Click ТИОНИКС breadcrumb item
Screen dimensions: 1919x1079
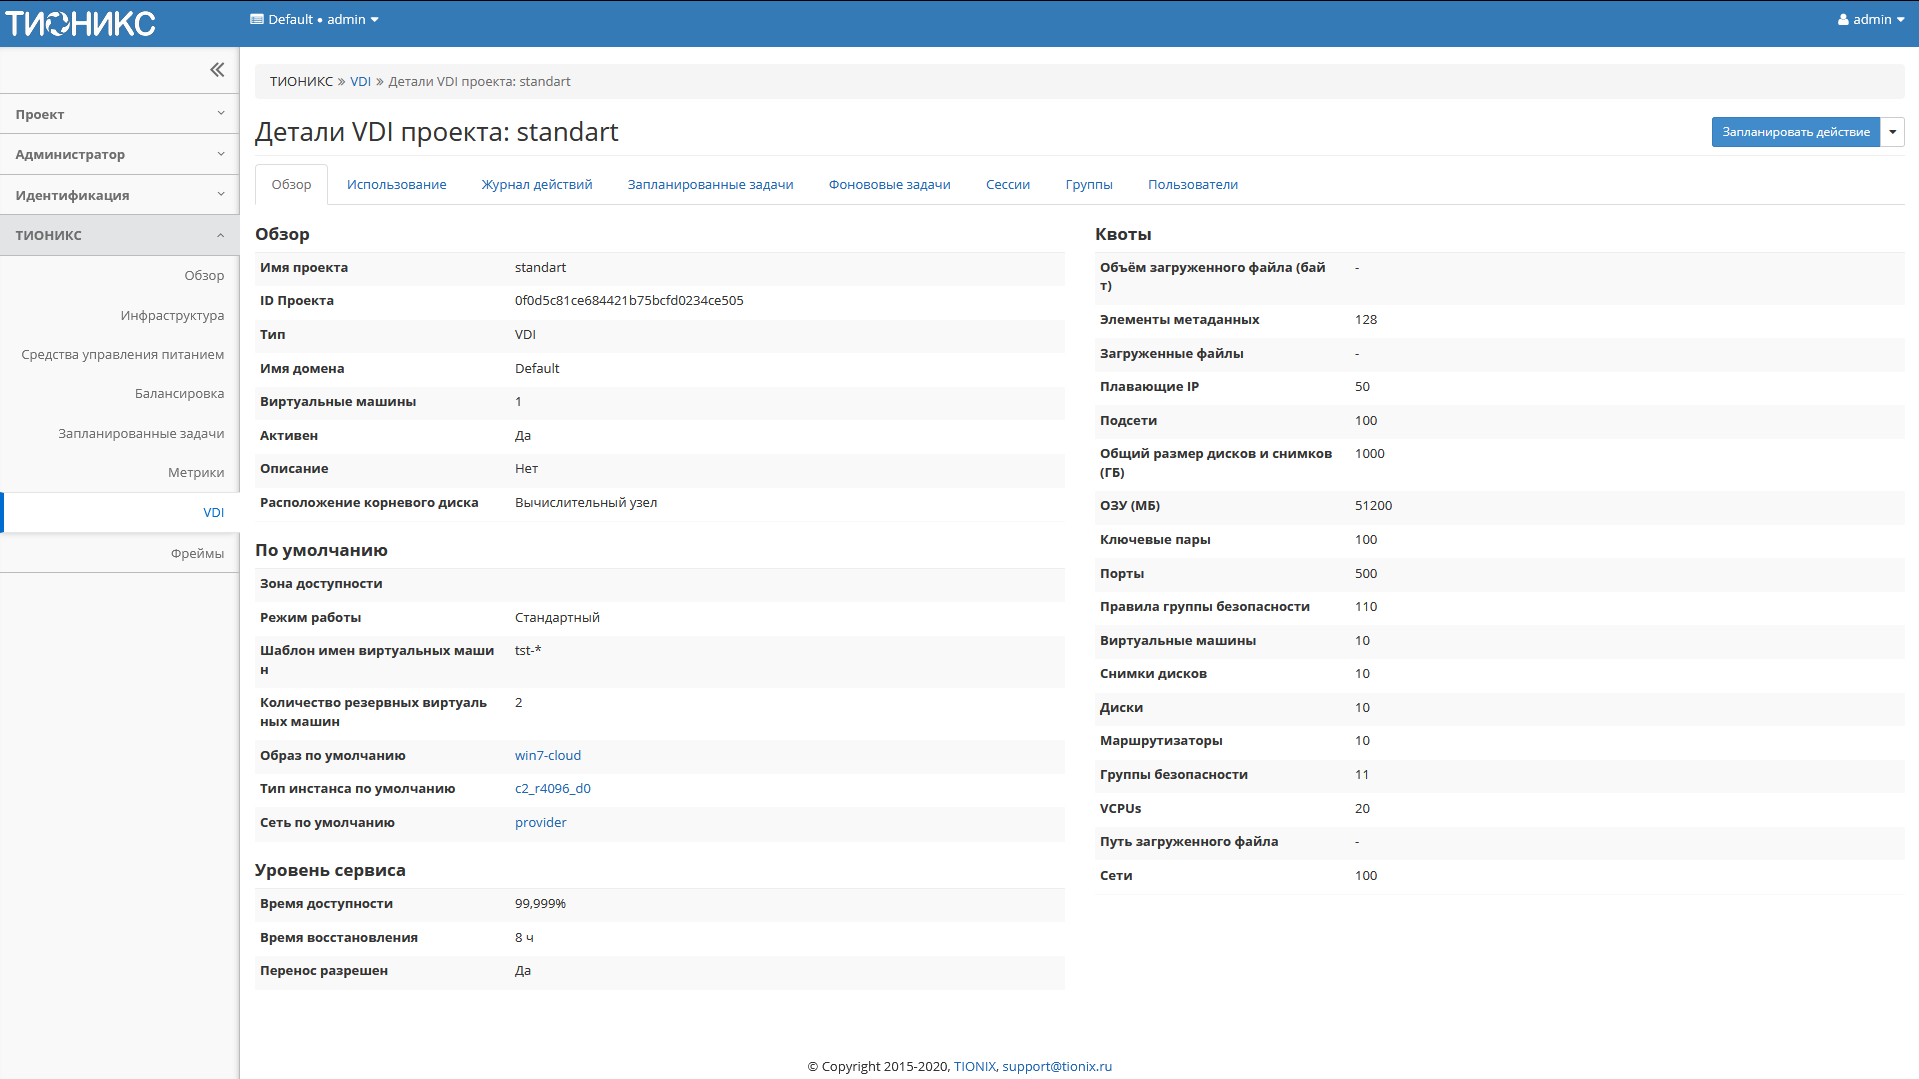tap(301, 81)
